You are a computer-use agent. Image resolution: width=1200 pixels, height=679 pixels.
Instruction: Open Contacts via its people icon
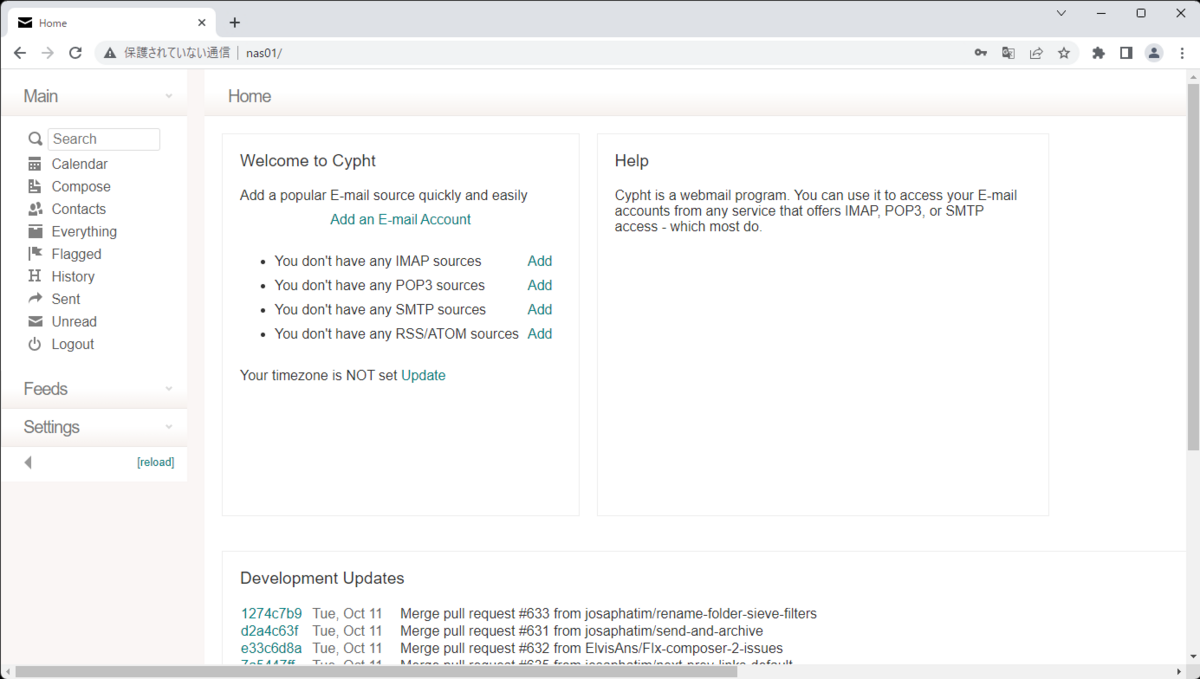(35, 209)
